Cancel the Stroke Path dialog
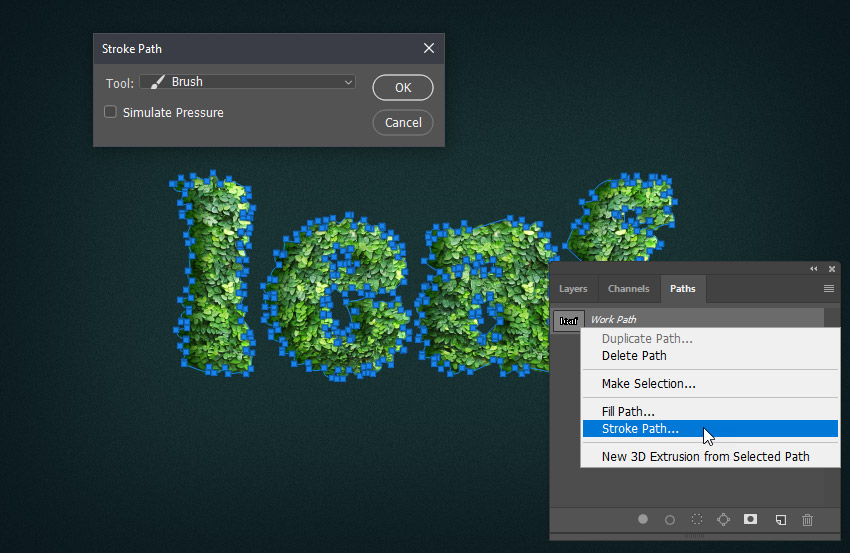Screen dimensions: 850x553 point(403,123)
